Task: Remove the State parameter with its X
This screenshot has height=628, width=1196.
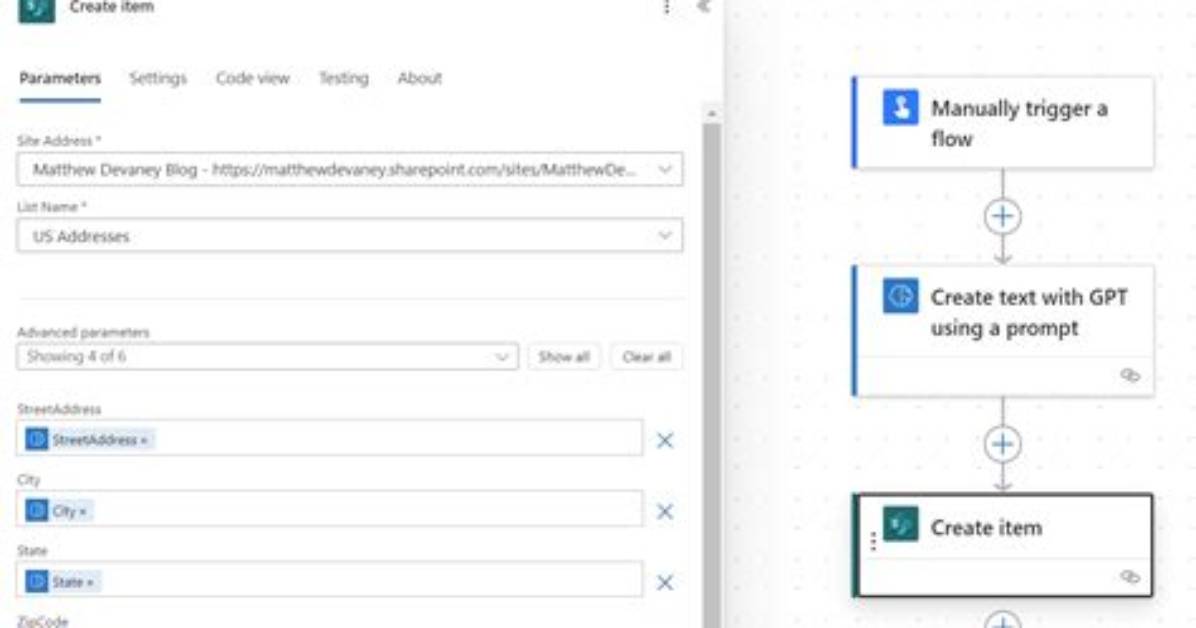Action: coord(665,583)
